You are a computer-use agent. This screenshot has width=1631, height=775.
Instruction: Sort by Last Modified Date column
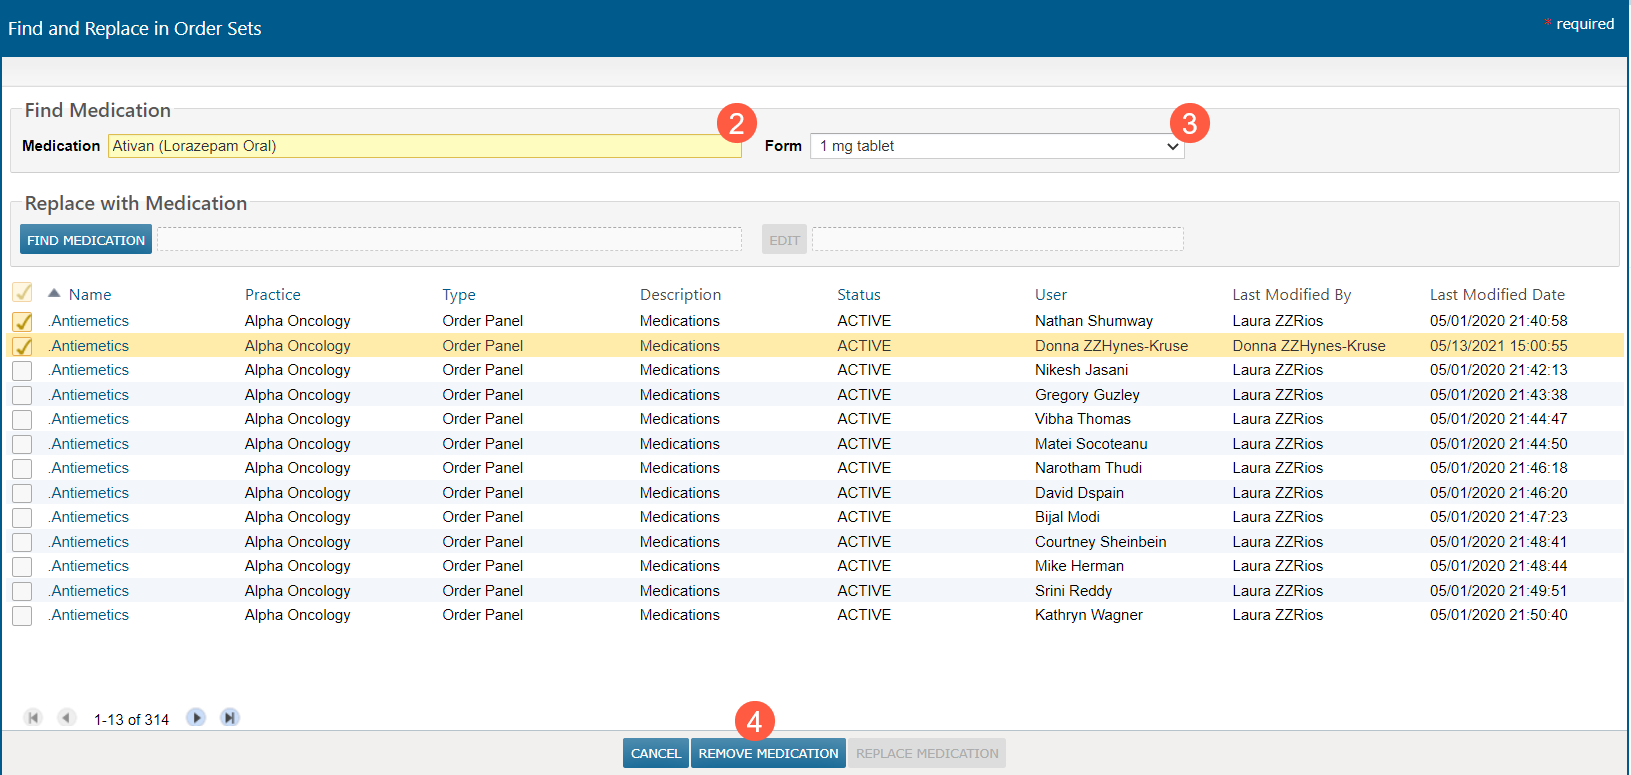click(x=1496, y=295)
